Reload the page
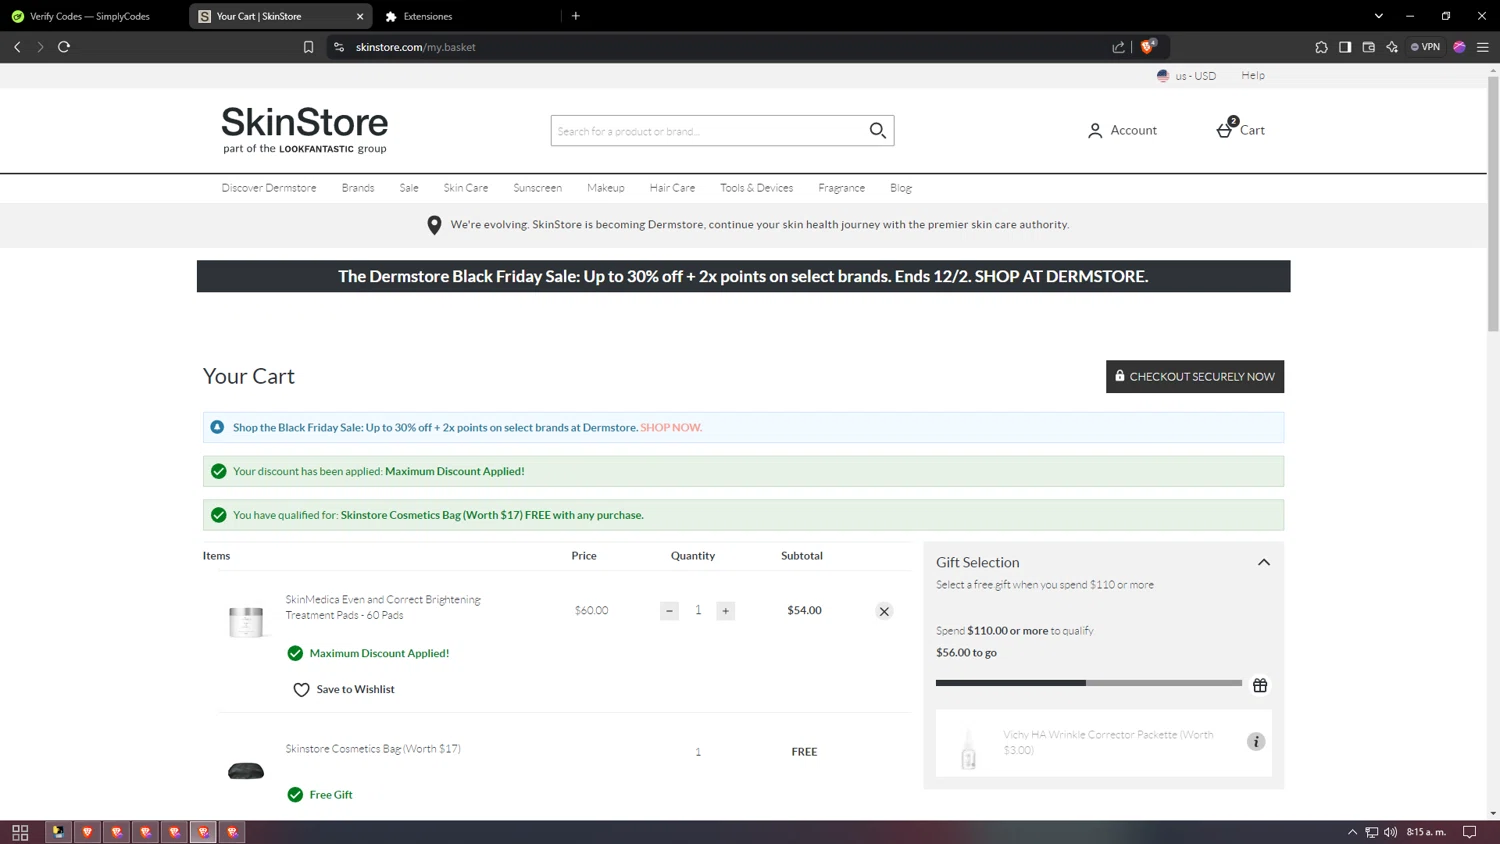The width and height of the screenshot is (1500, 844). [64, 47]
